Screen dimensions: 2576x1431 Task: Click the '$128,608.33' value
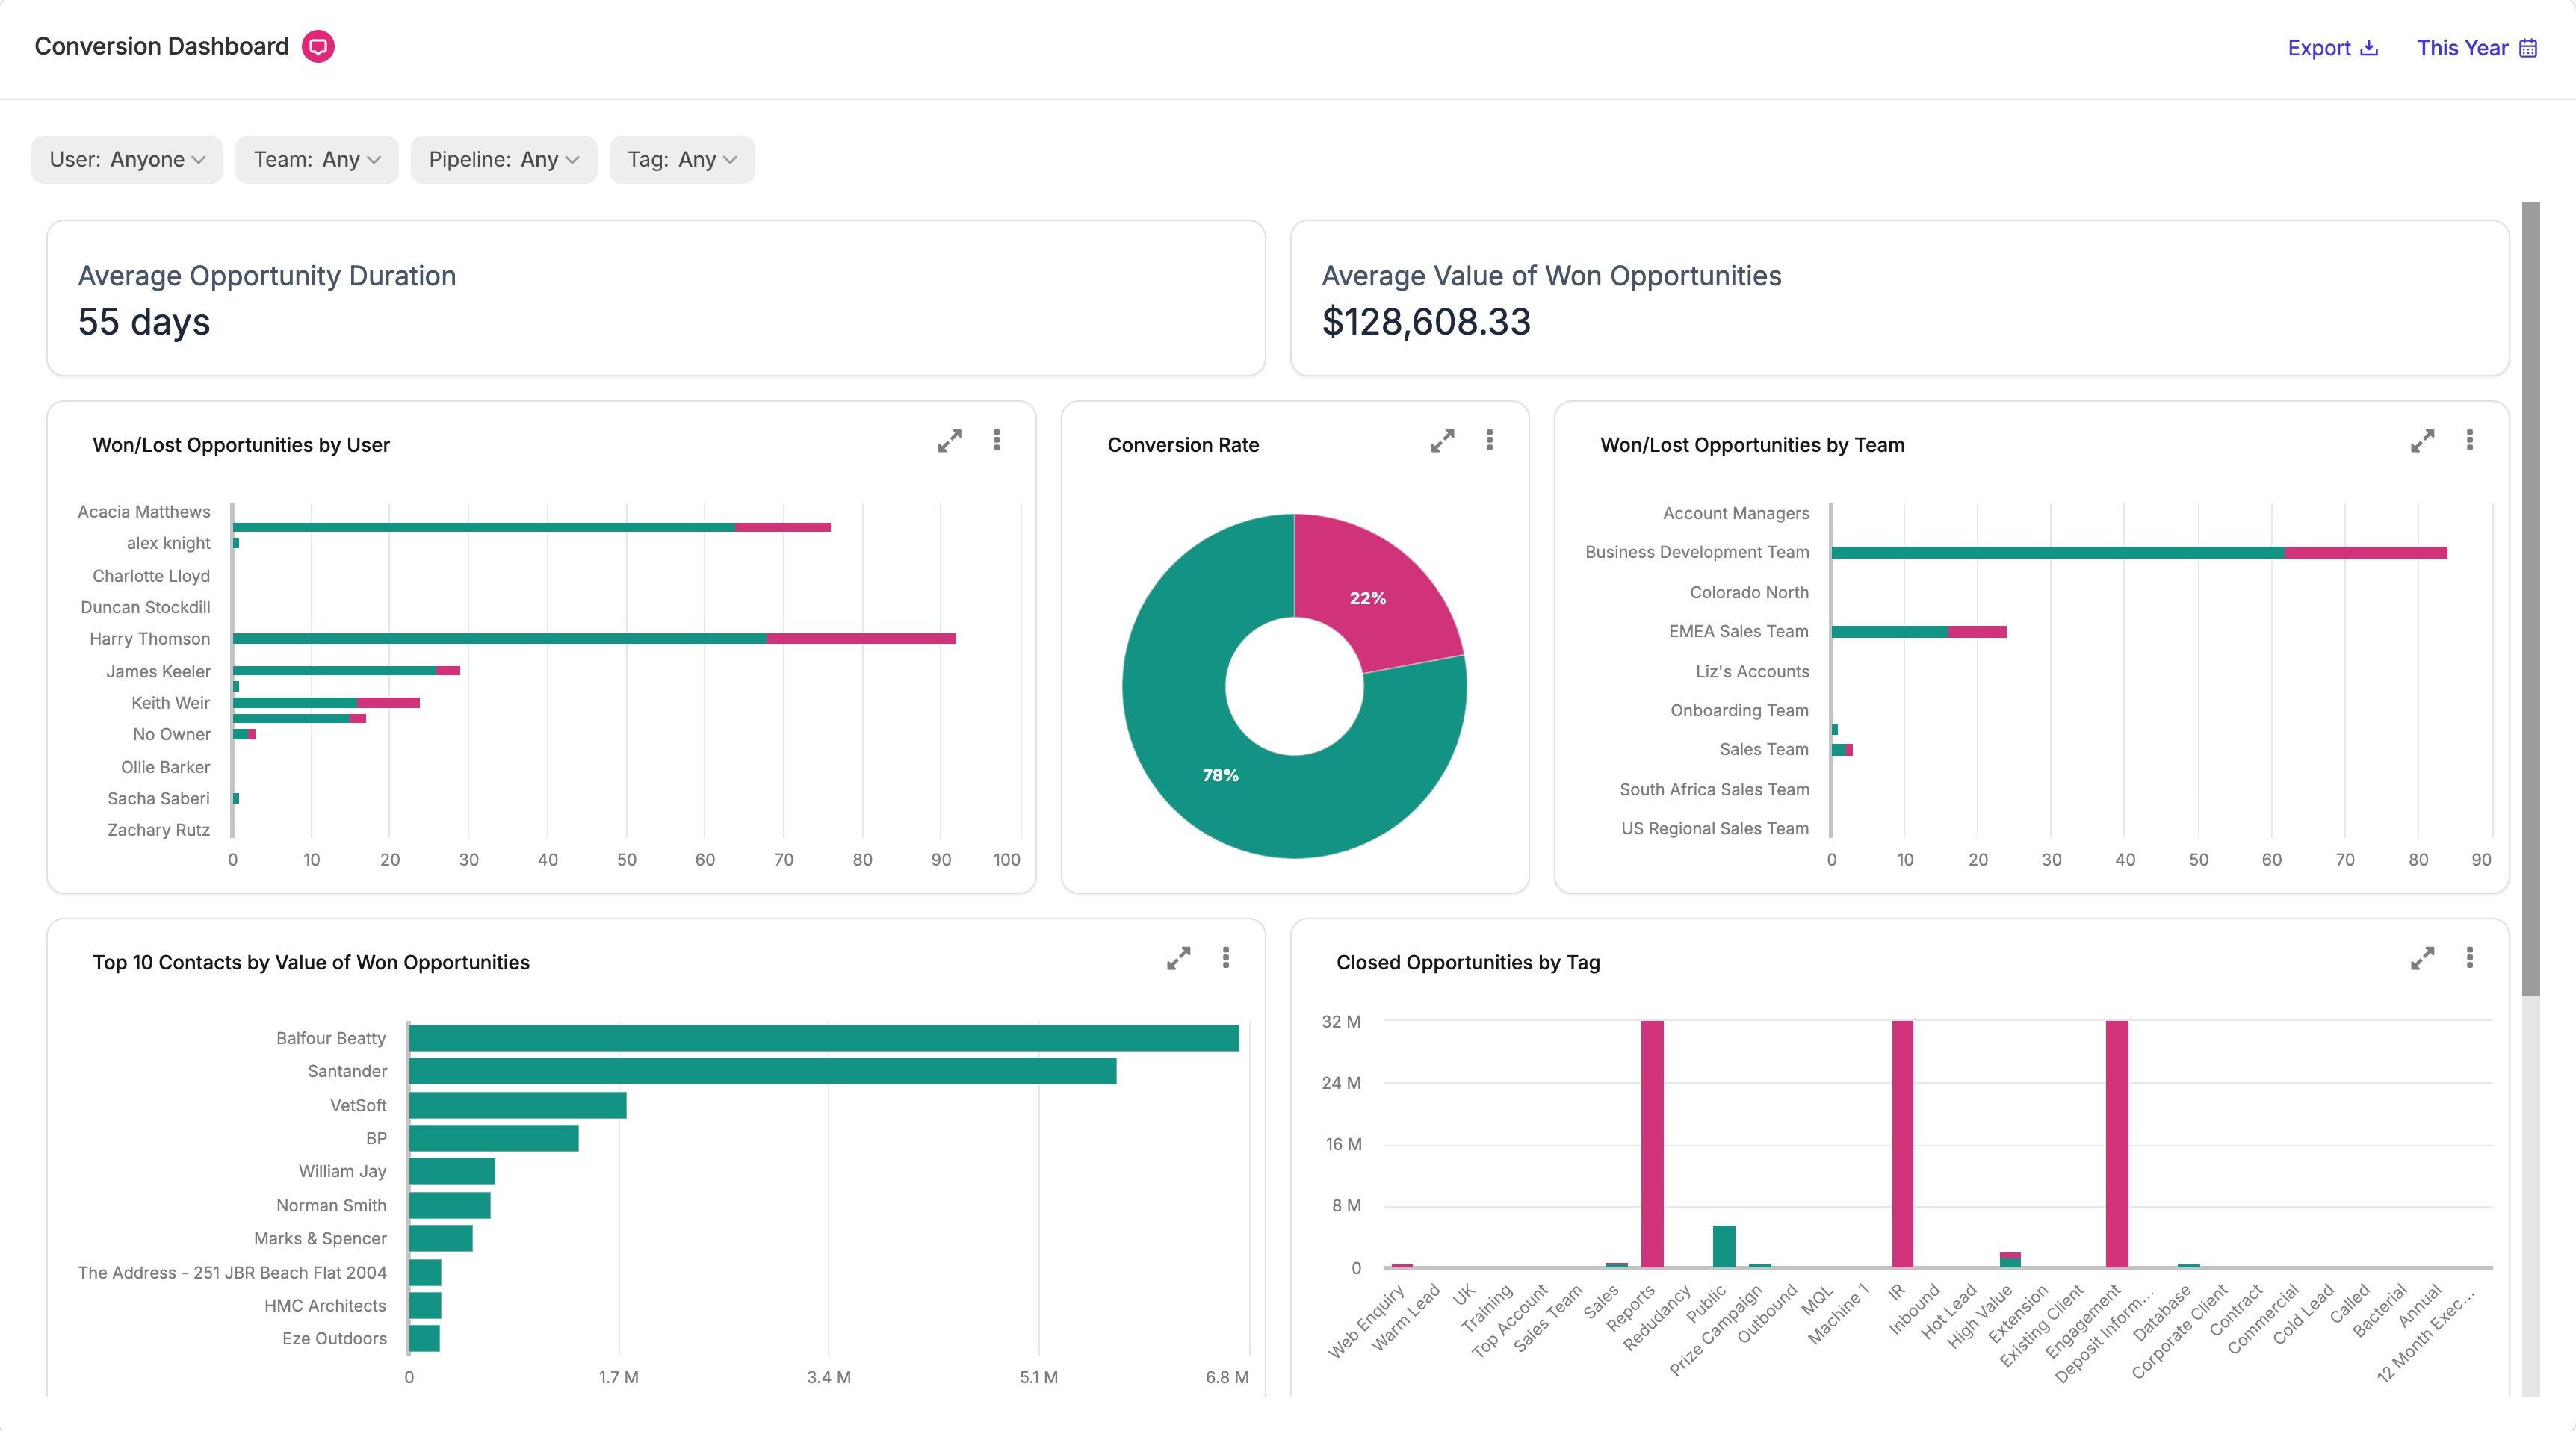point(1426,322)
